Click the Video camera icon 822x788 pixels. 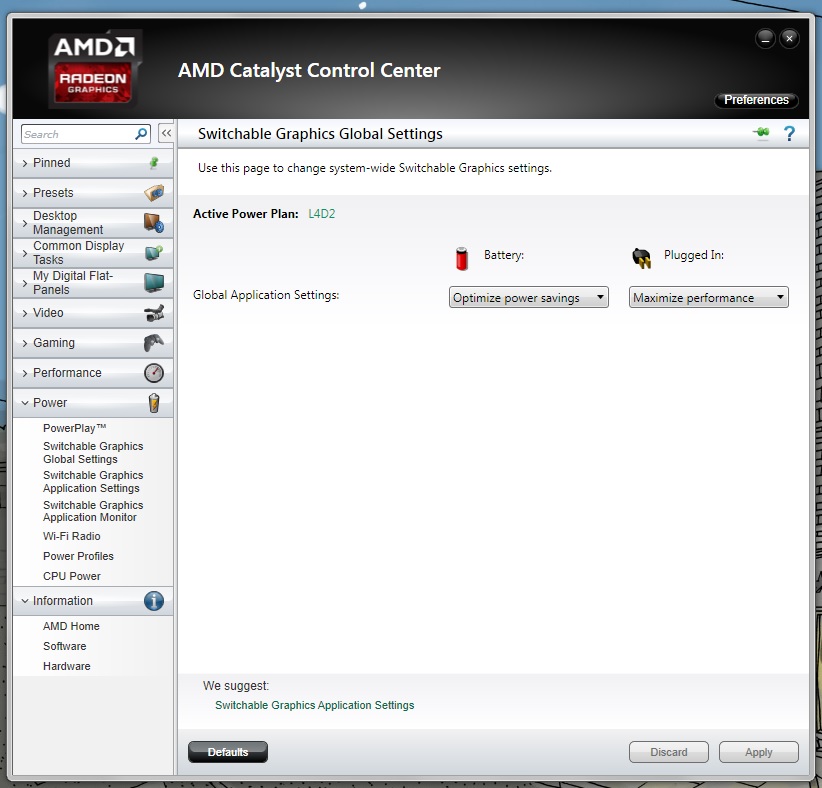(x=154, y=313)
